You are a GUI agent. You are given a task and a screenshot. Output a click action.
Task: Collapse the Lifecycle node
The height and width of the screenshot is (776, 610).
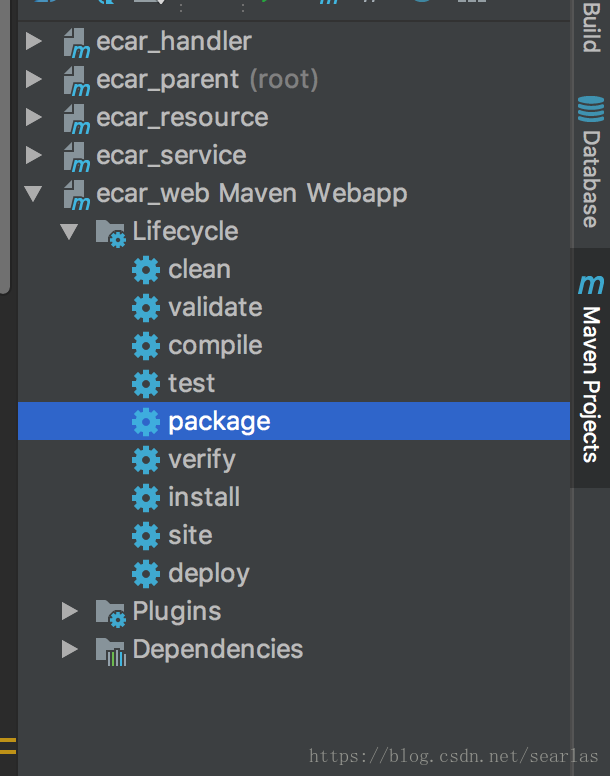(x=69, y=232)
